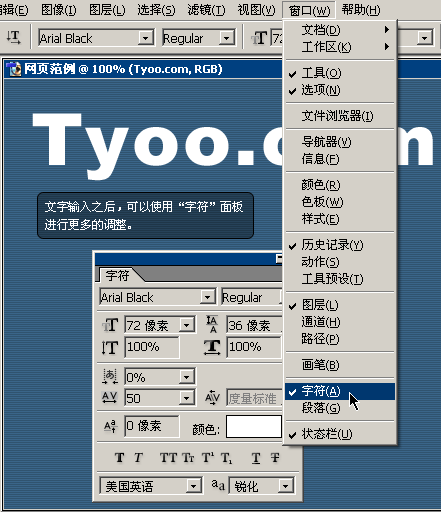This screenshot has height=512, width=441.
Task: Open Arial Black font dropdown in options bar
Action: tap(145, 38)
